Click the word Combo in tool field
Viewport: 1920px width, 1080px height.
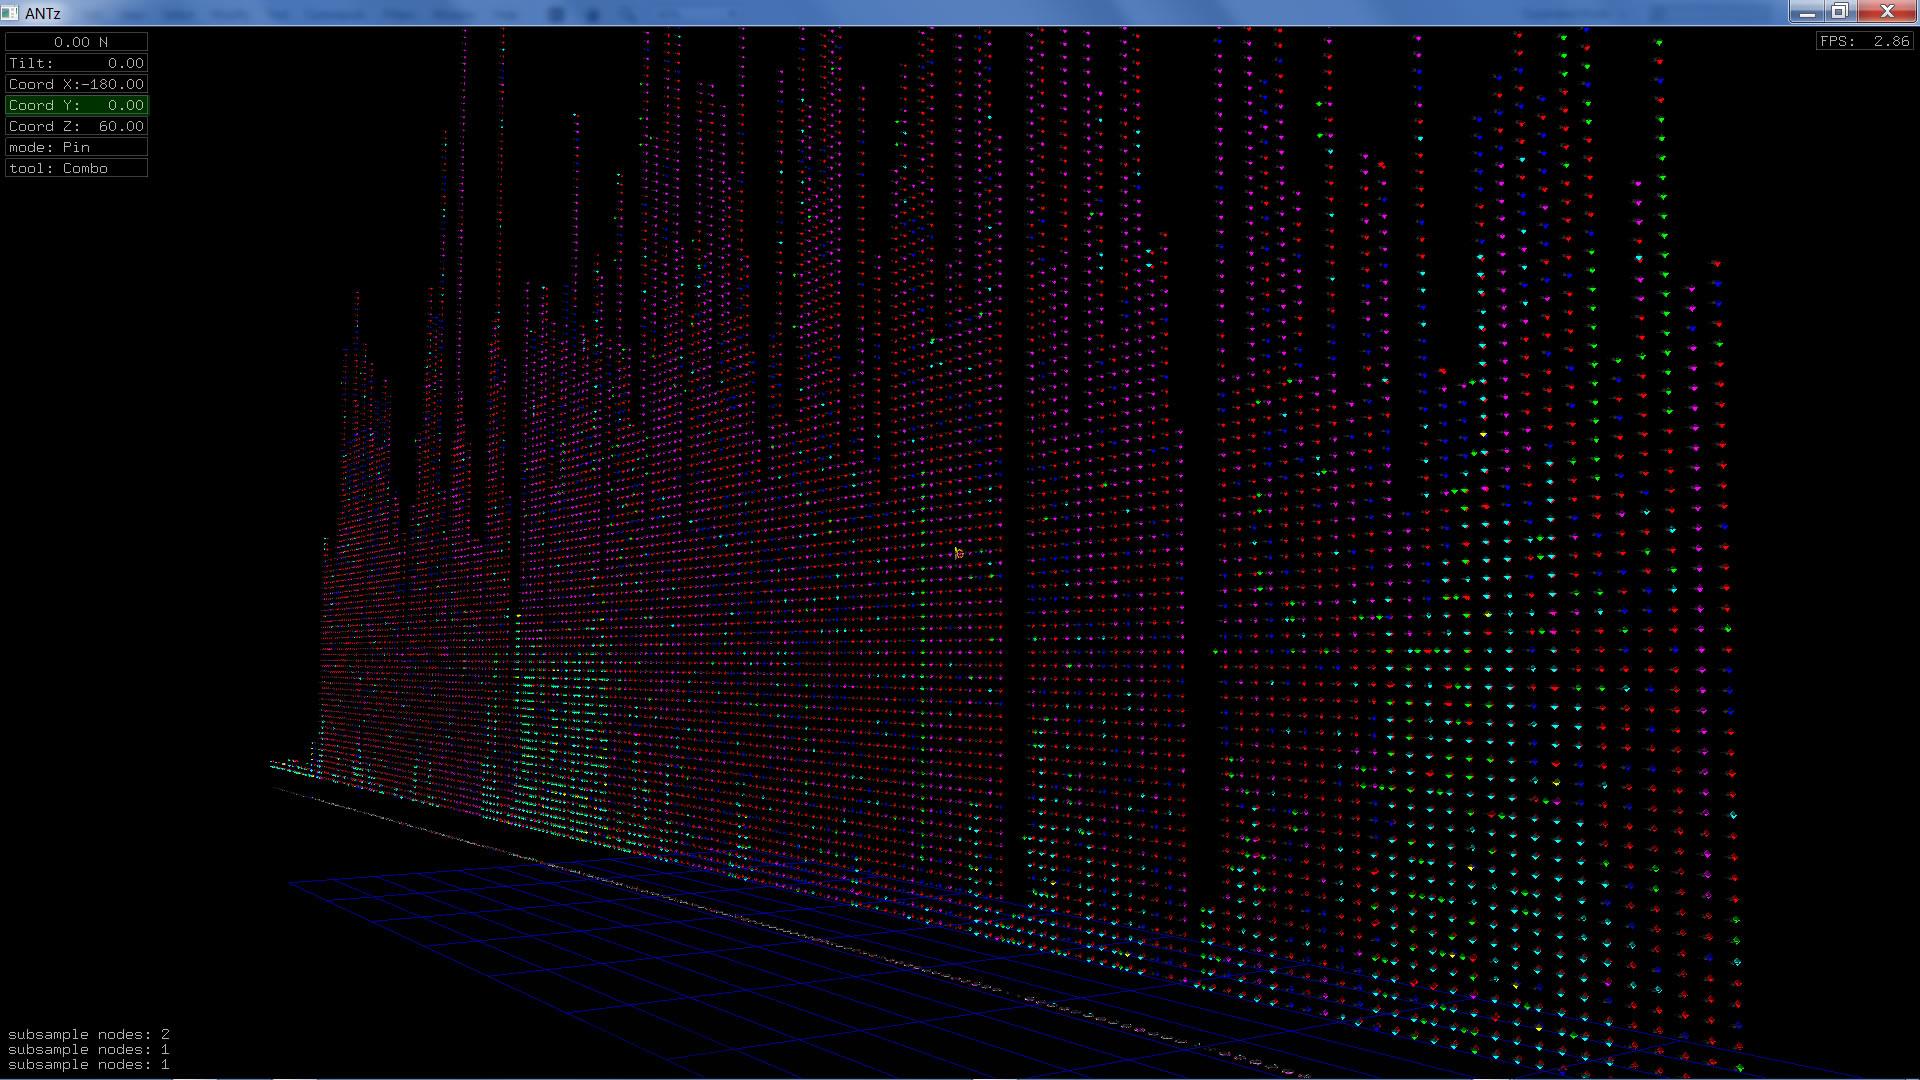click(x=85, y=168)
